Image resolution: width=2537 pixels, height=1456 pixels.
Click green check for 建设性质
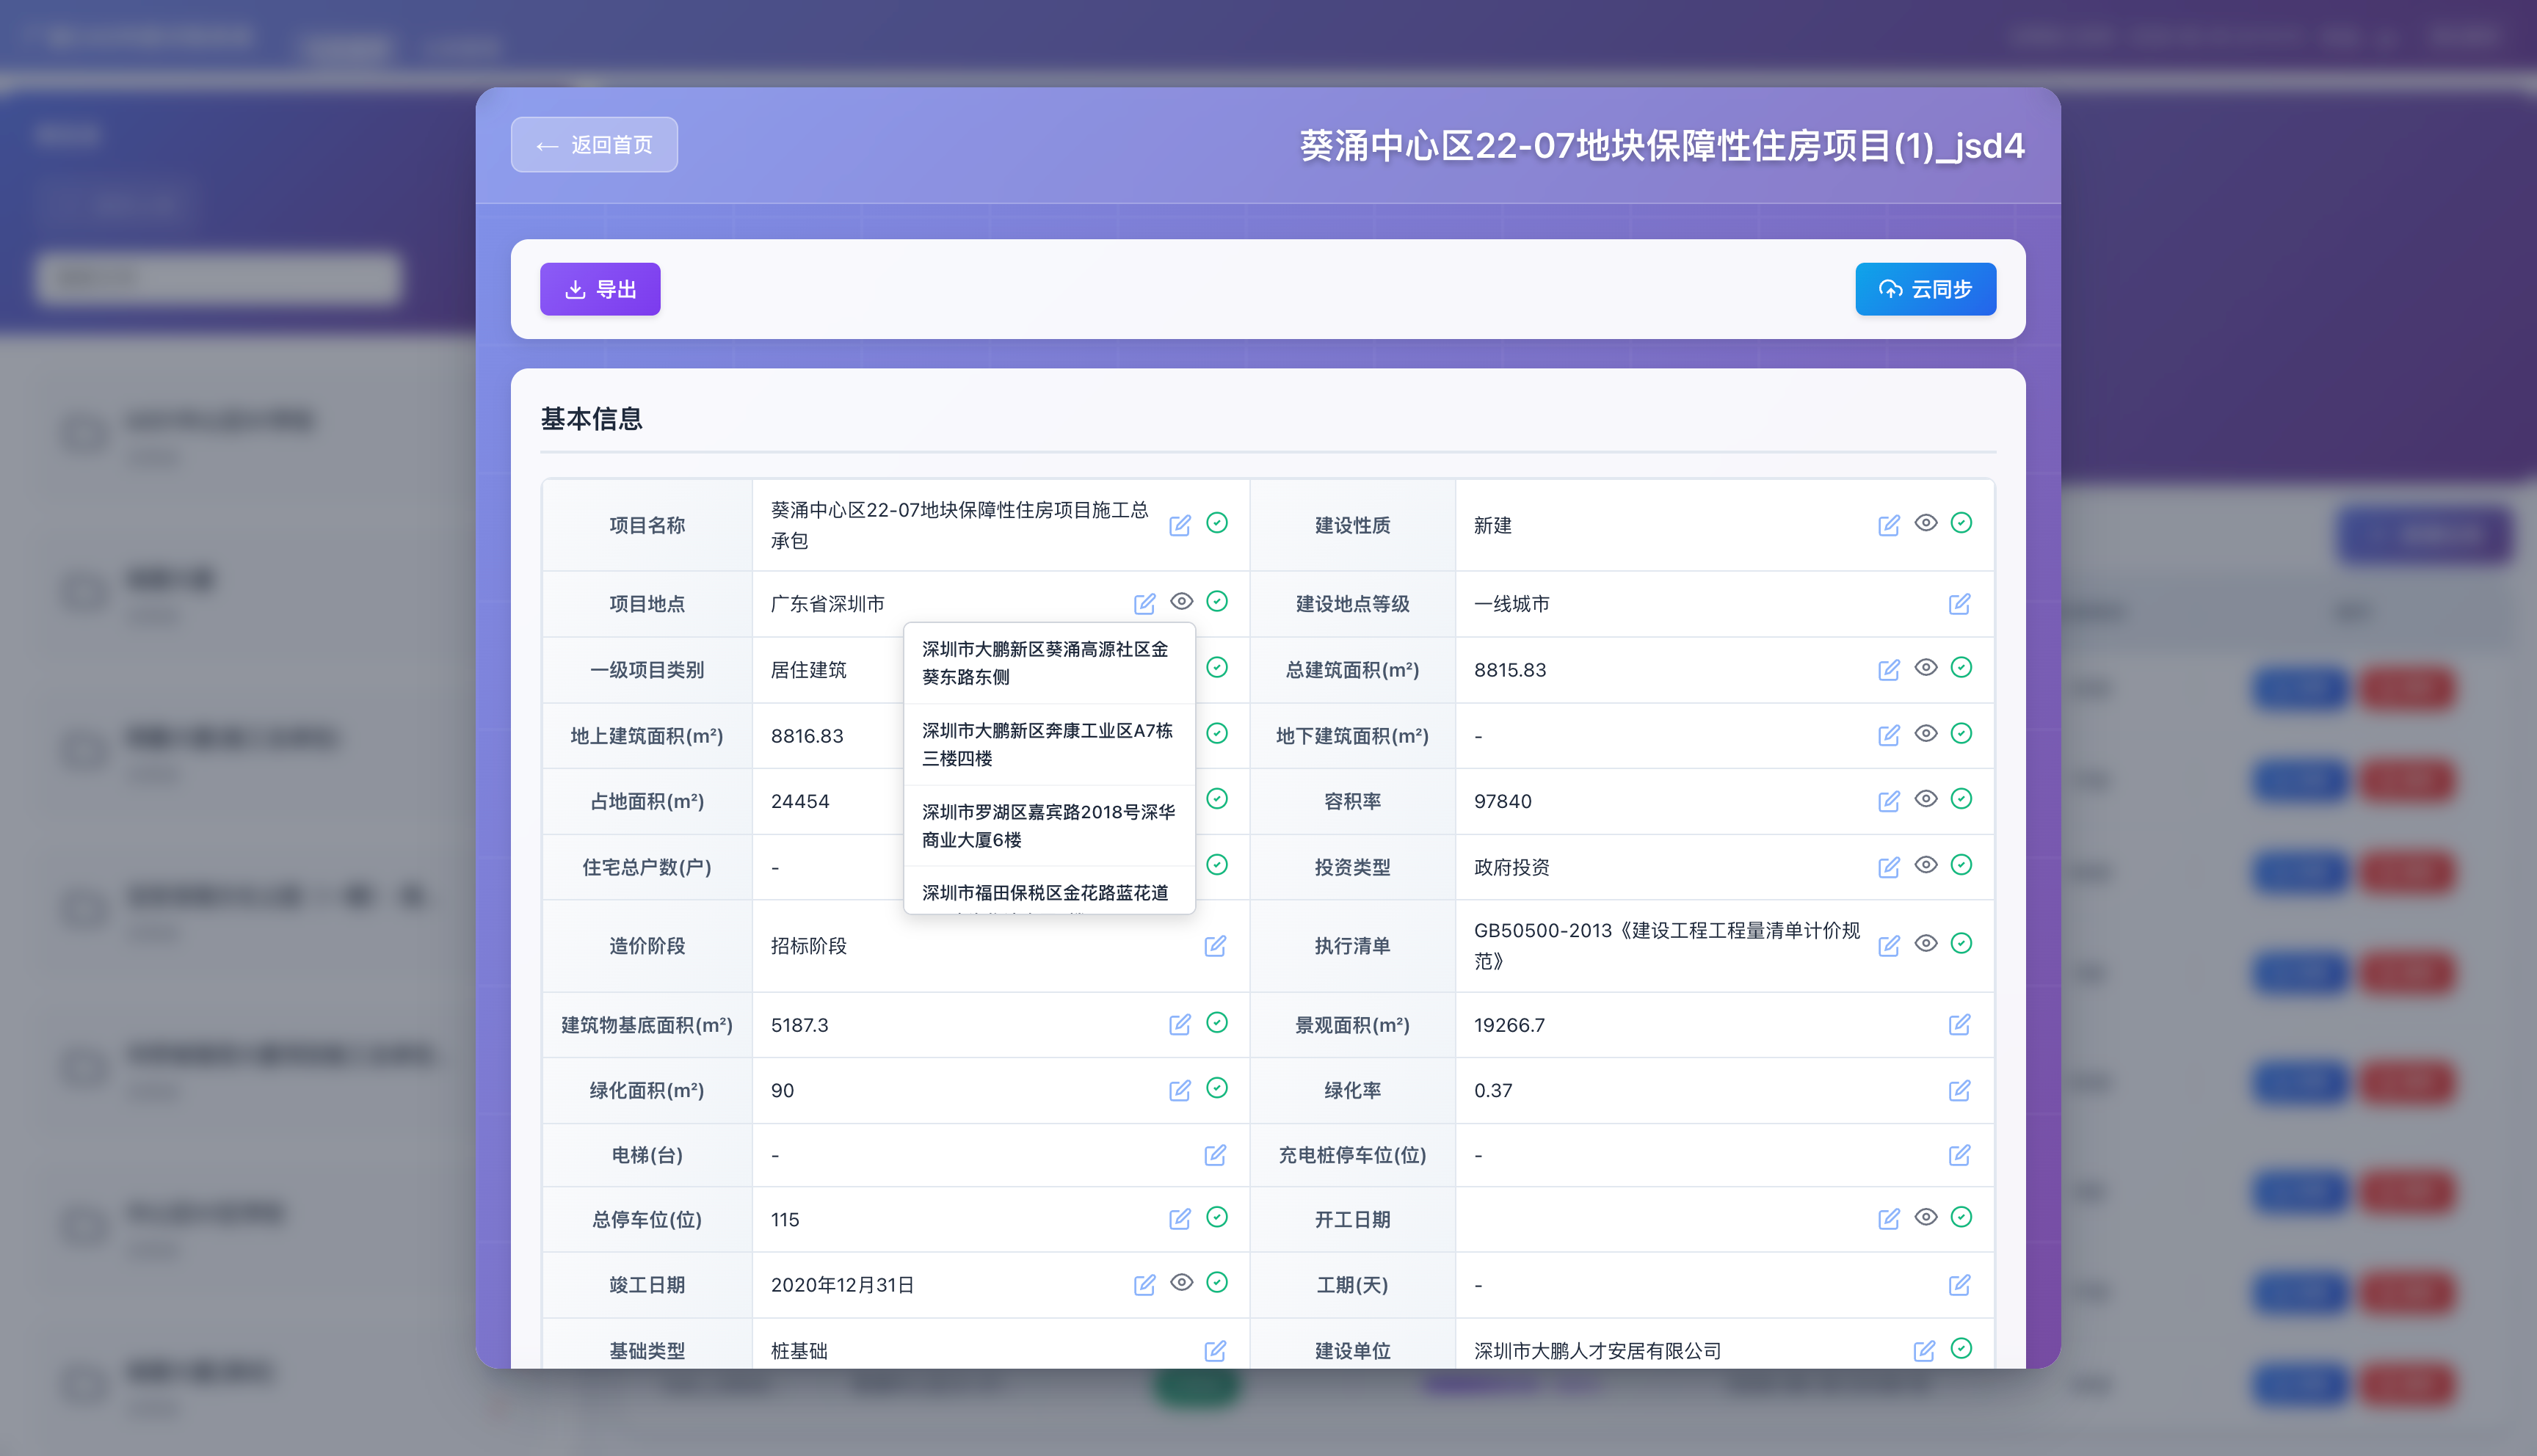[1962, 523]
